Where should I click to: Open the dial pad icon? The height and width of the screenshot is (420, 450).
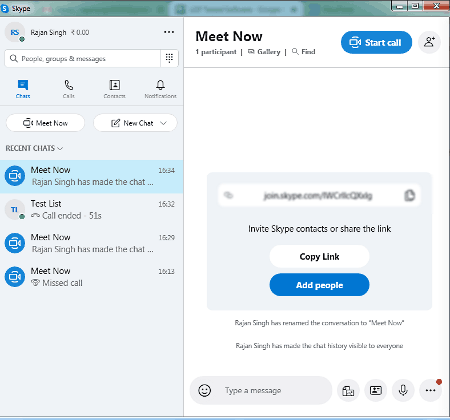169,58
